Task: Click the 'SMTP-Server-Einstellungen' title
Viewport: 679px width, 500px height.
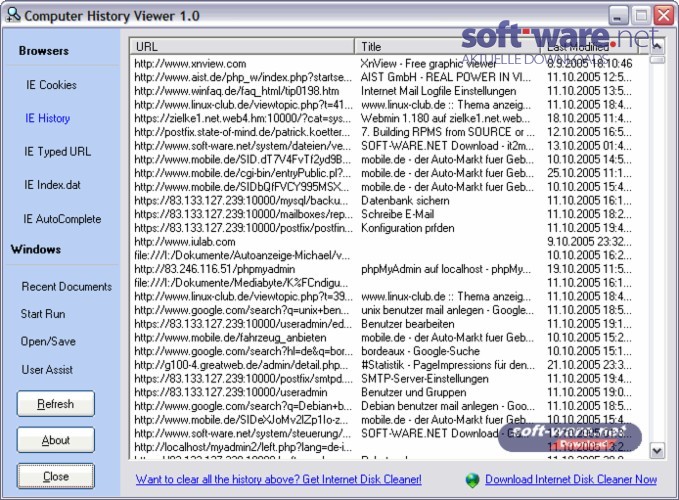Action: pos(424,379)
